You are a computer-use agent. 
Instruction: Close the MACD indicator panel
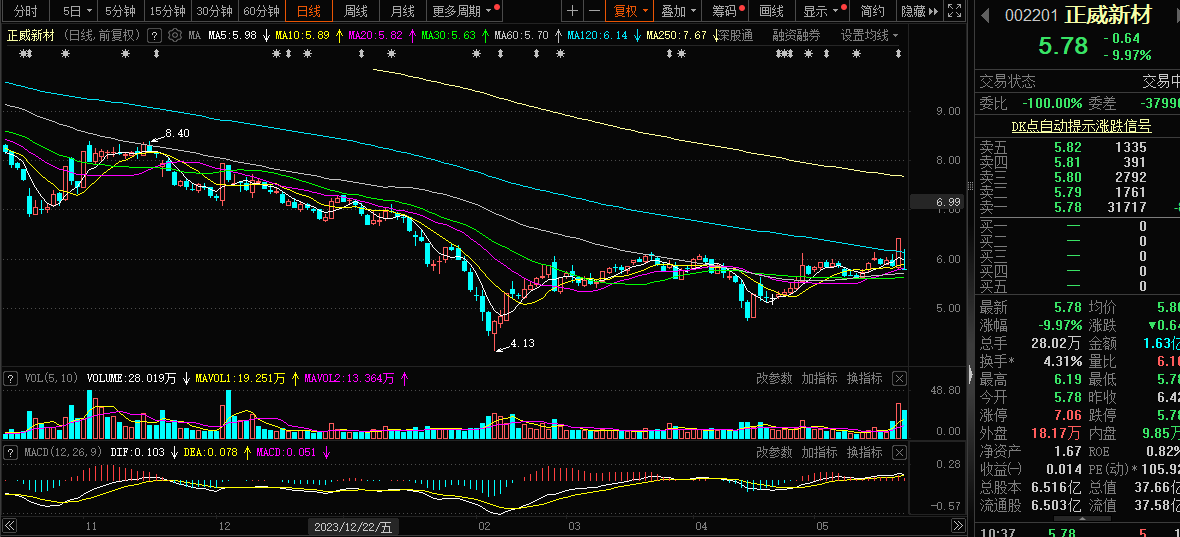[899, 452]
